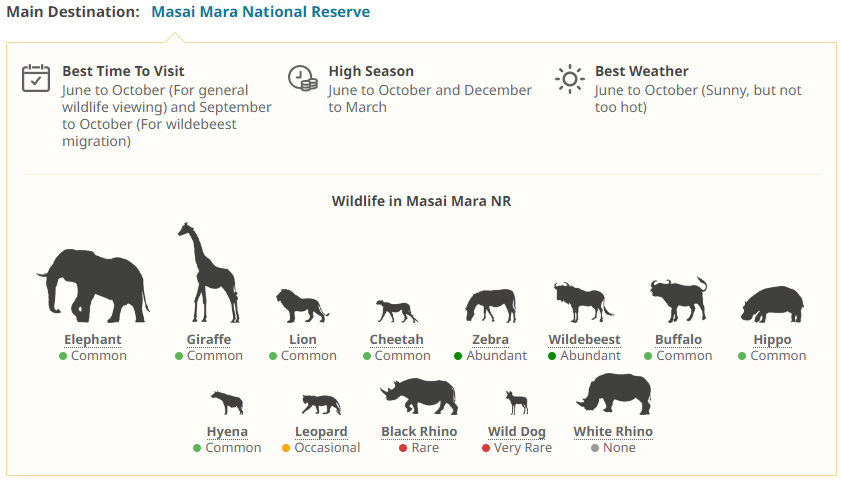Select the lion silhouette icon
841x483 pixels.
coord(301,305)
